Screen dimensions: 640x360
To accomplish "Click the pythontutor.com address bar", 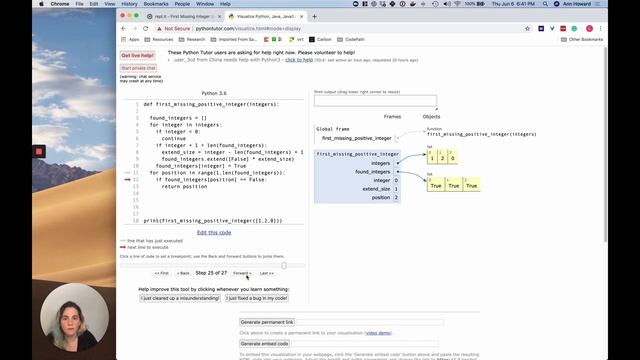I will coord(248,29).
